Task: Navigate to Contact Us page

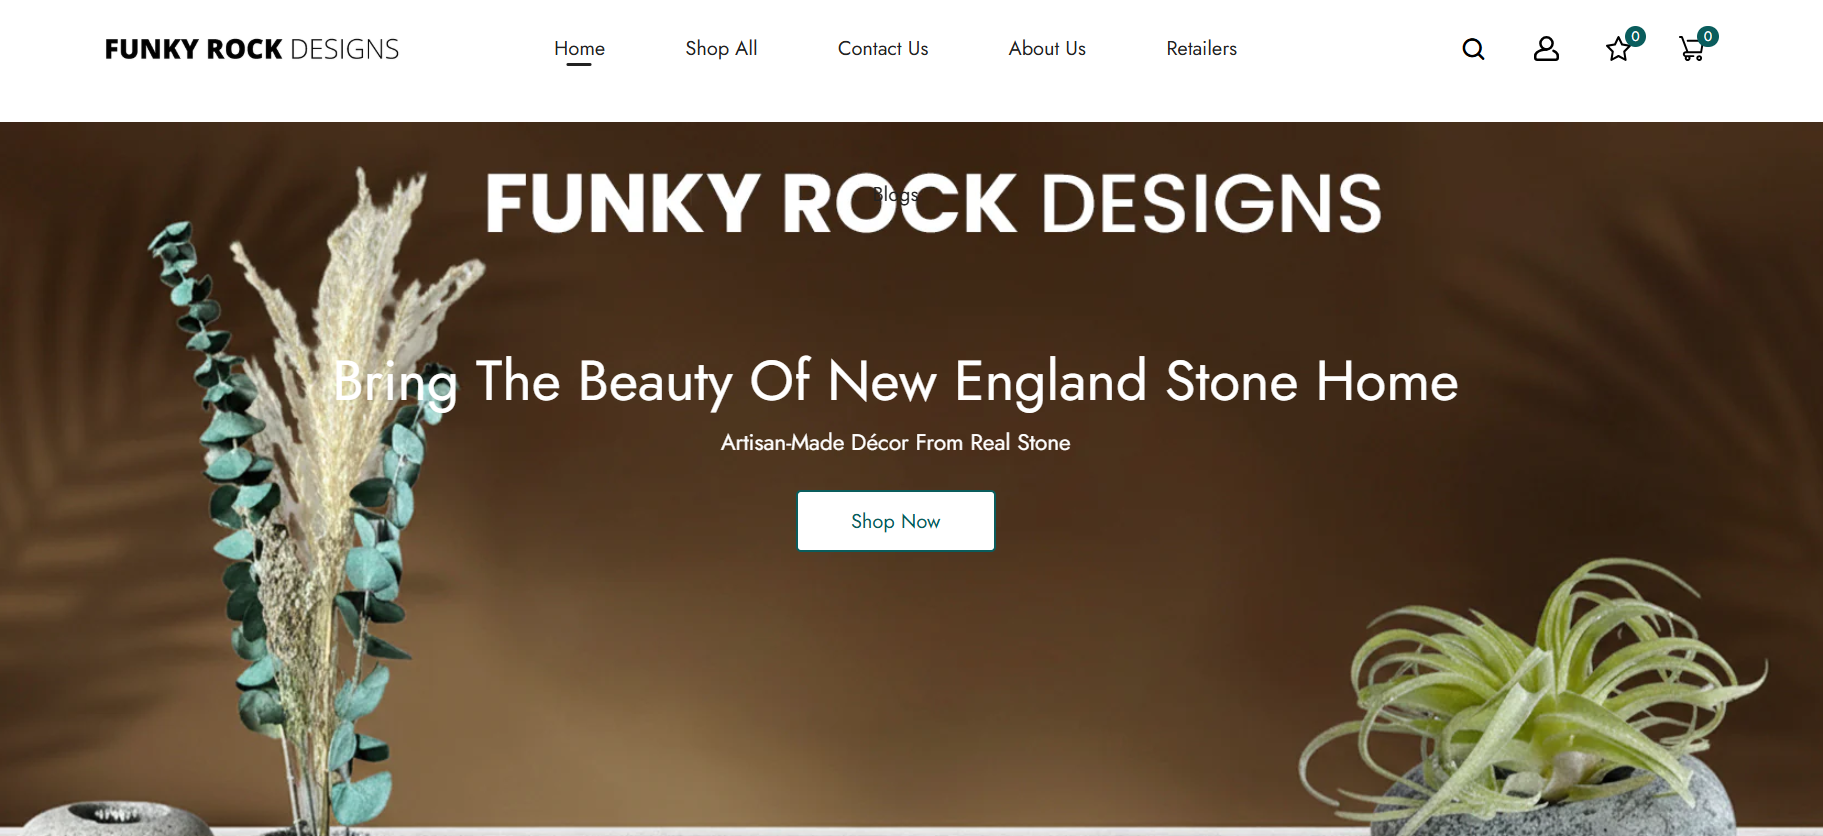Action: [x=883, y=48]
